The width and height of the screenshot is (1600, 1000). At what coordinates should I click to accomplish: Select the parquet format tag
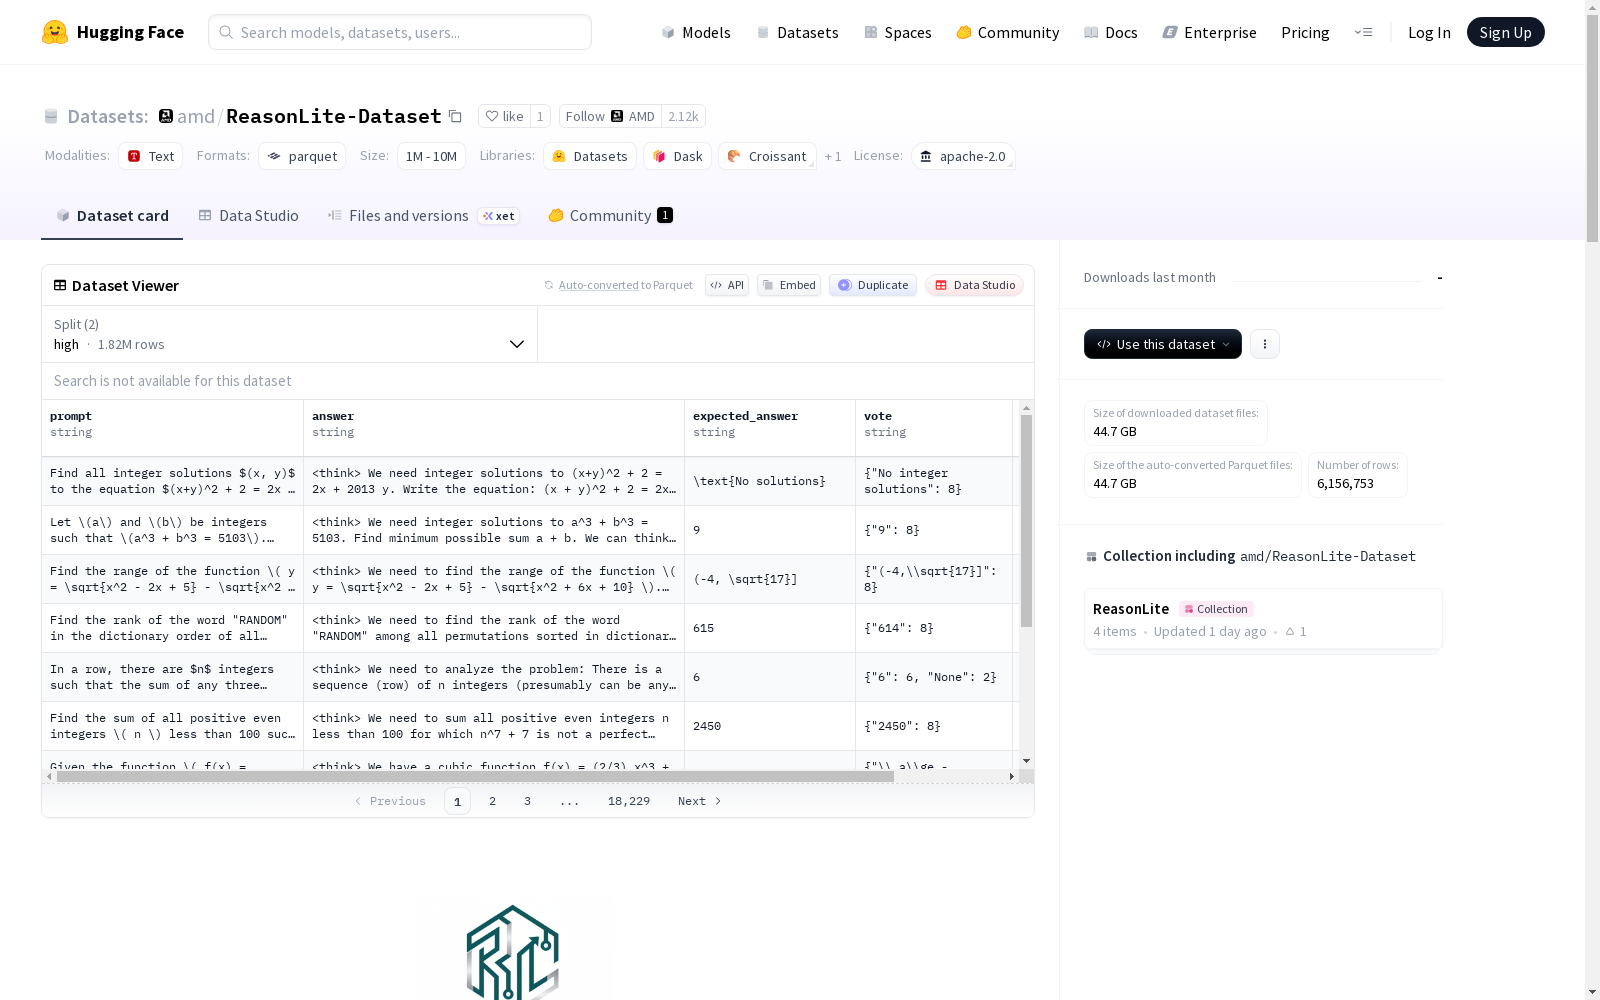(x=302, y=156)
